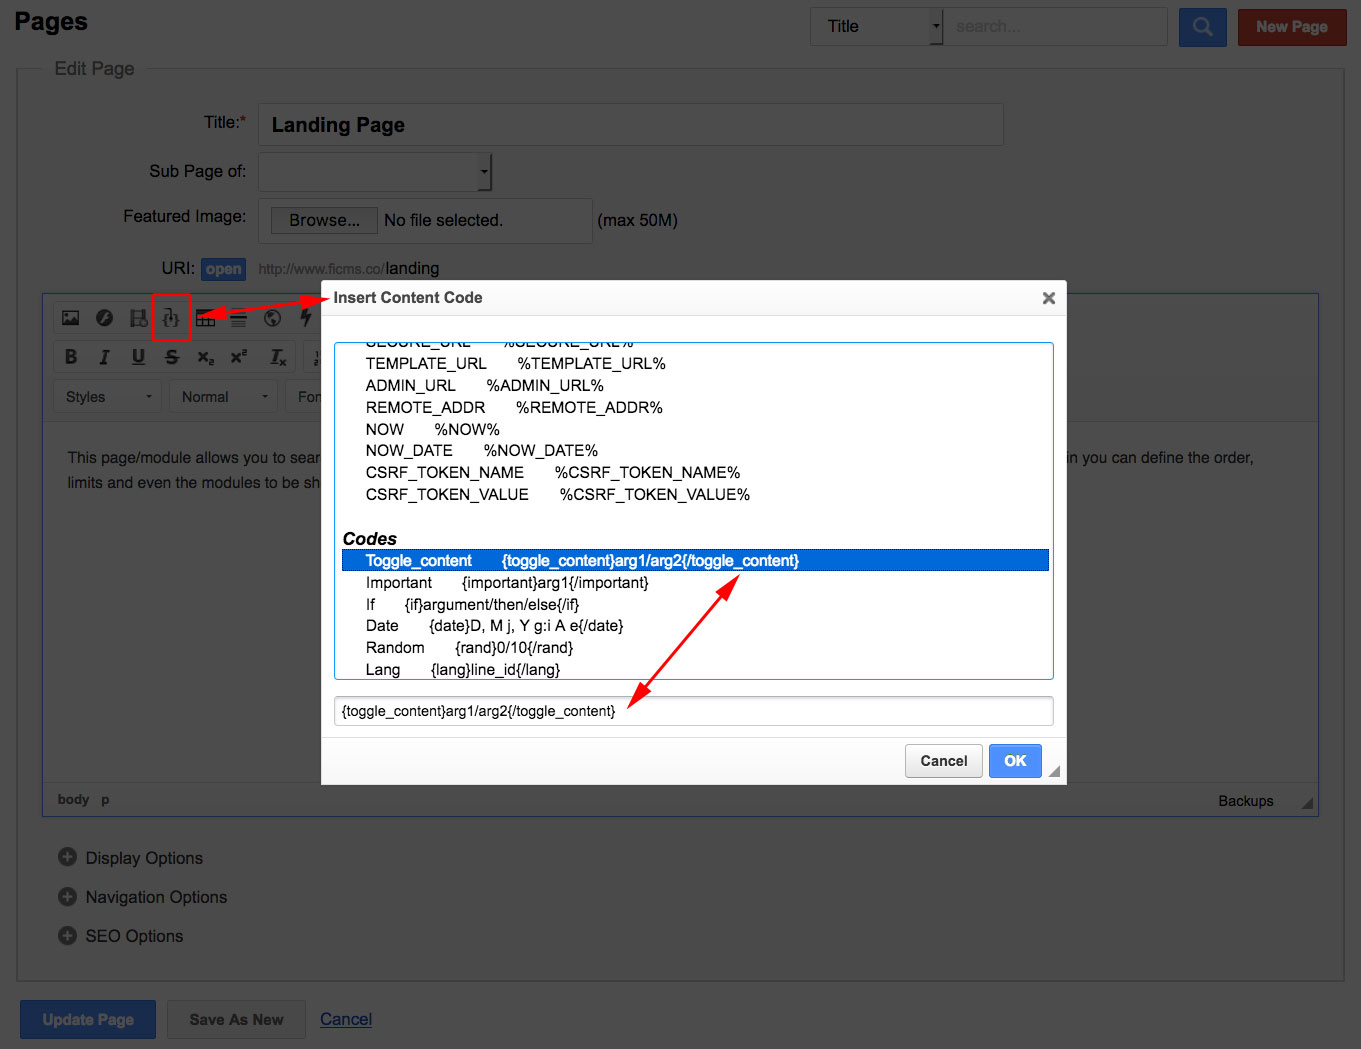Click the content code text field
Viewport: 1361px width, 1049px height.
pos(693,711)
